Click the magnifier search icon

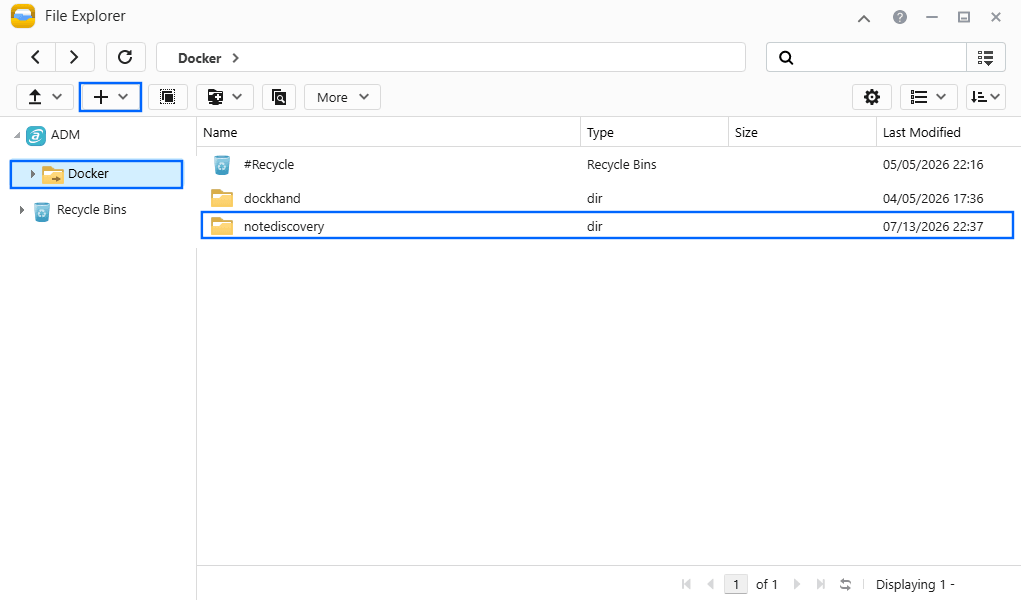tap(786, 57)
